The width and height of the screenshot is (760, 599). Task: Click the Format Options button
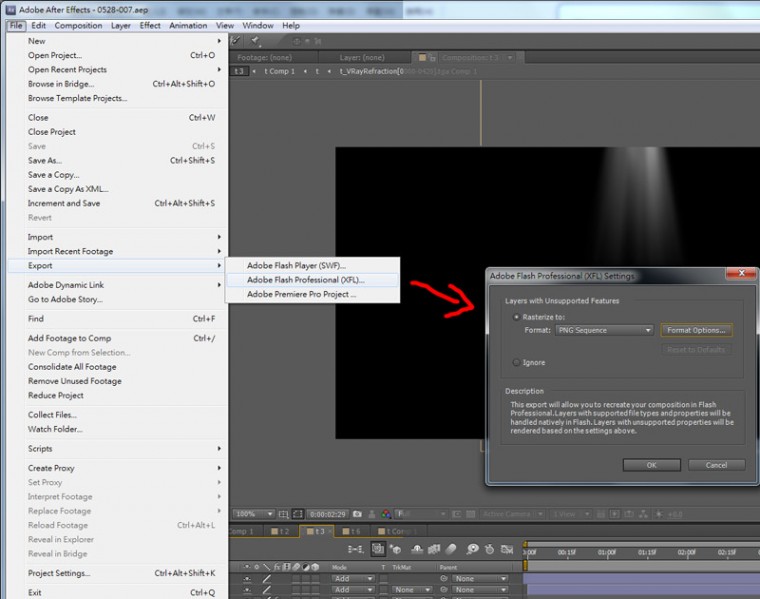click(698, 330)
